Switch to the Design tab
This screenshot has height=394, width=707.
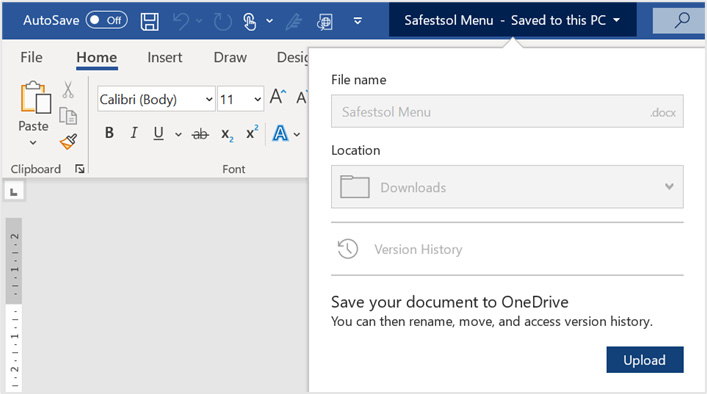pyautogui.click(x=293, y=58)
